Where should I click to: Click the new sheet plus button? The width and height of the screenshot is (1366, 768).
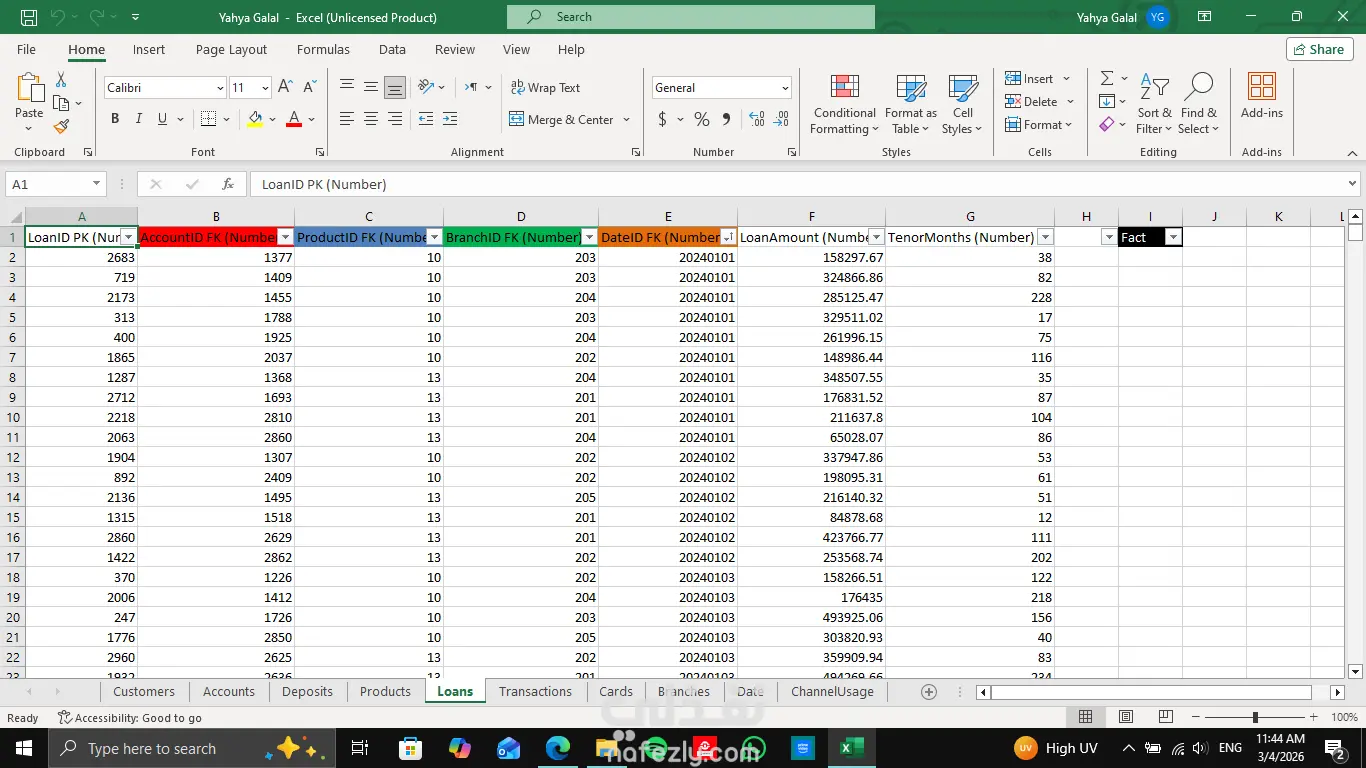(x=928, y=692)
